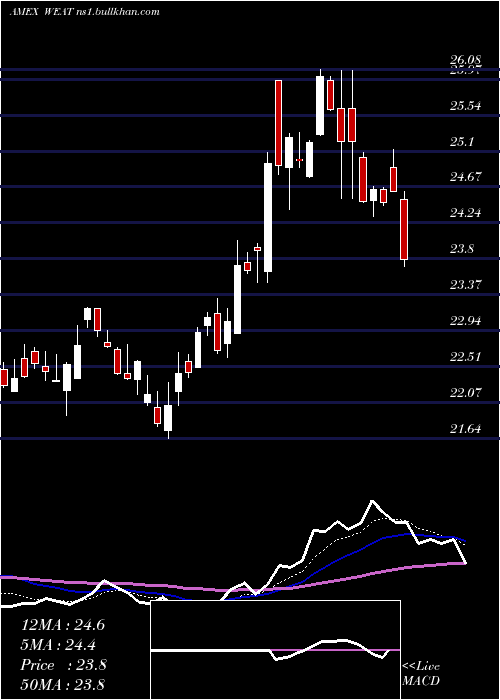Screen dimensions: 500x700
Task: Click the <<Live MACD label
Action: point(421,673)
